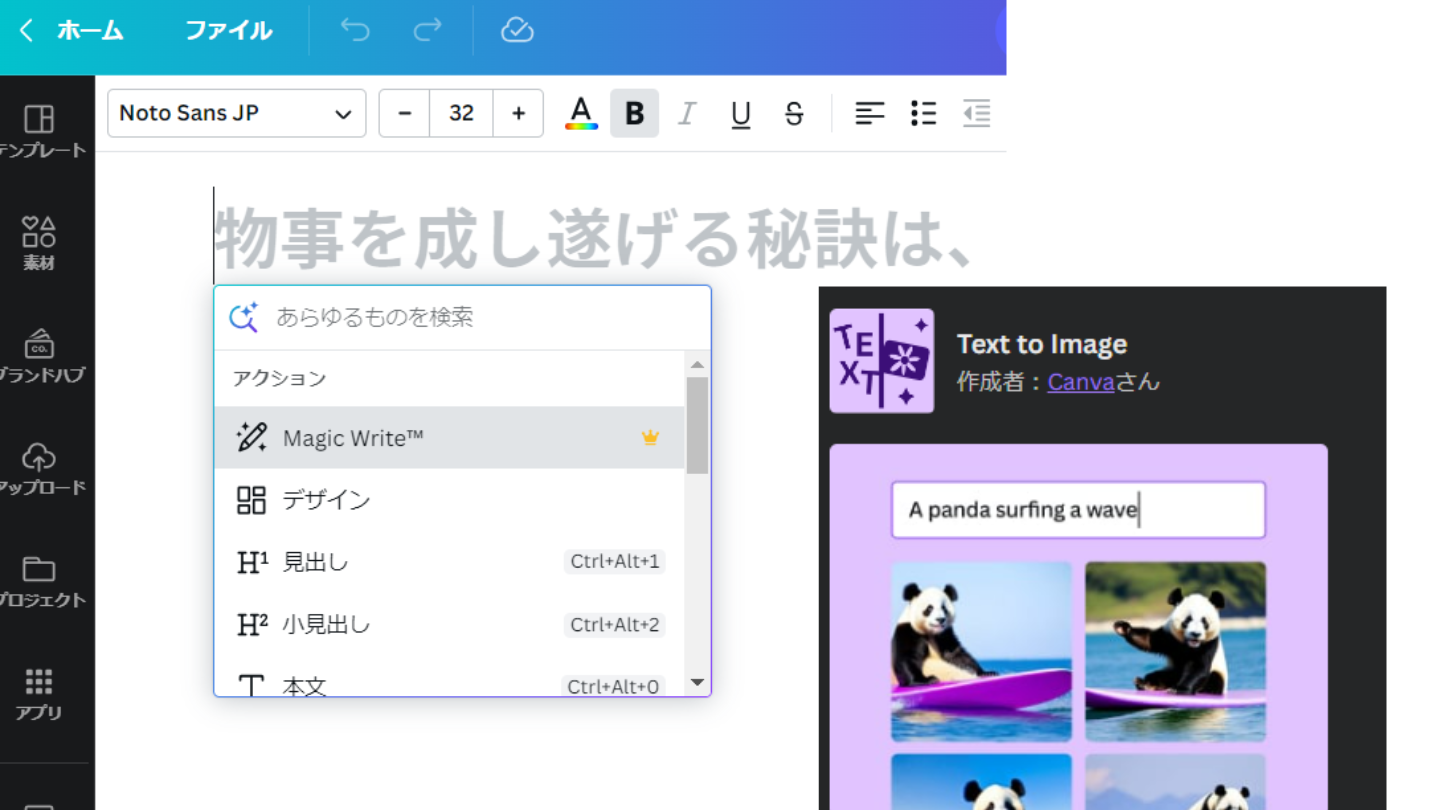
Task: Open the プロジェクト folder panel
Action: click(40, 580)
